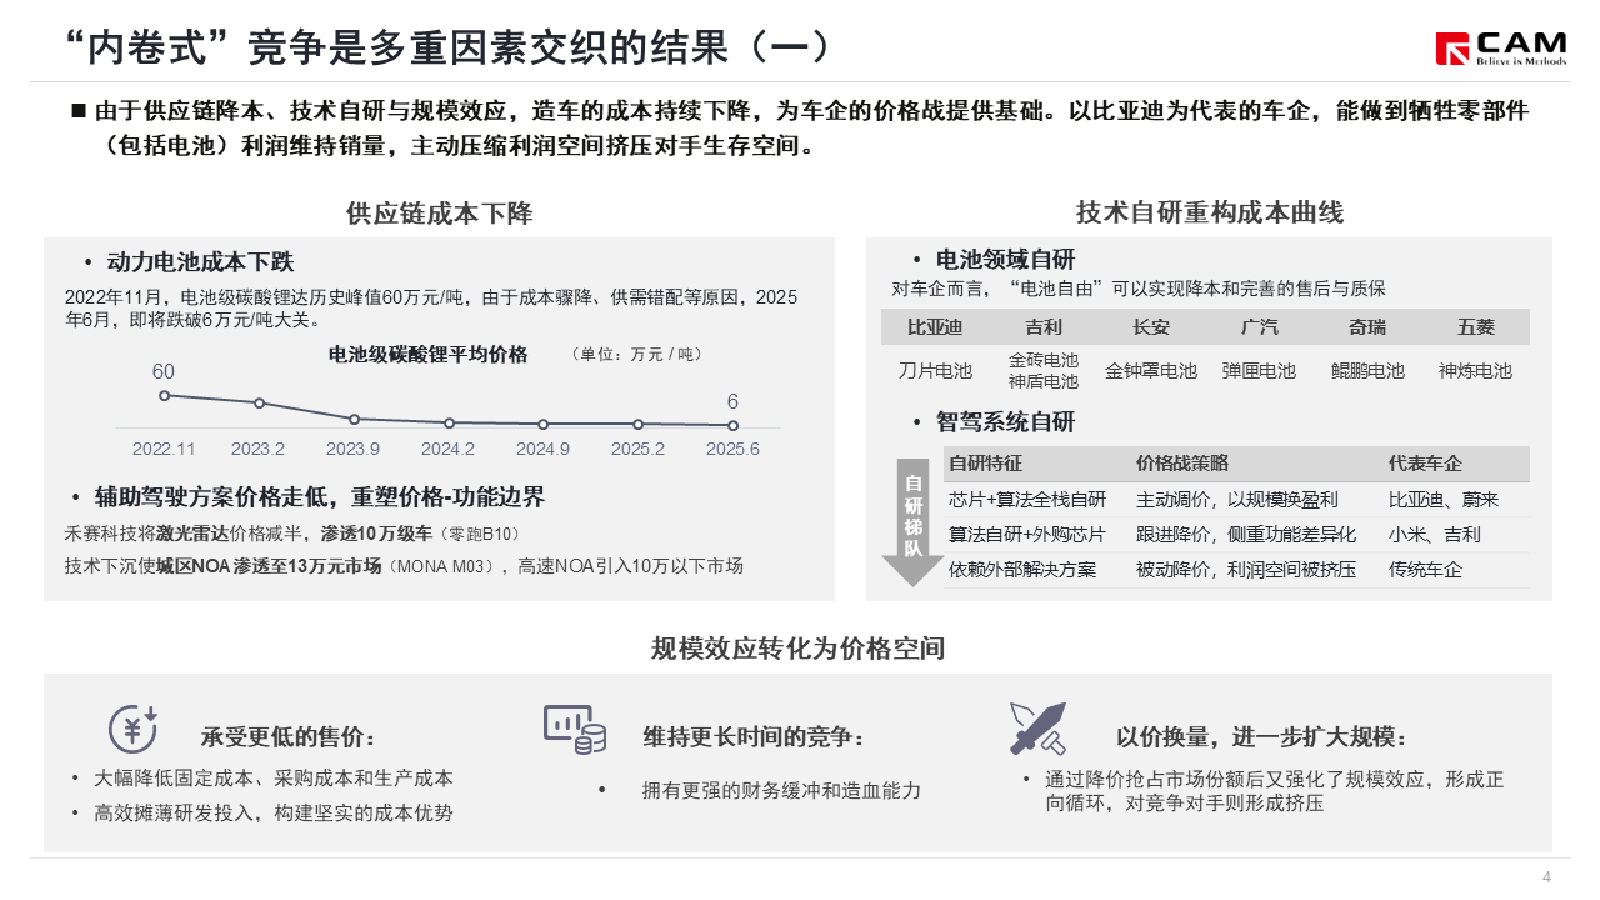Viewport: 1600px width, 900px height.
Task: Click the 6 data label on chart
Action: point(732,401)
